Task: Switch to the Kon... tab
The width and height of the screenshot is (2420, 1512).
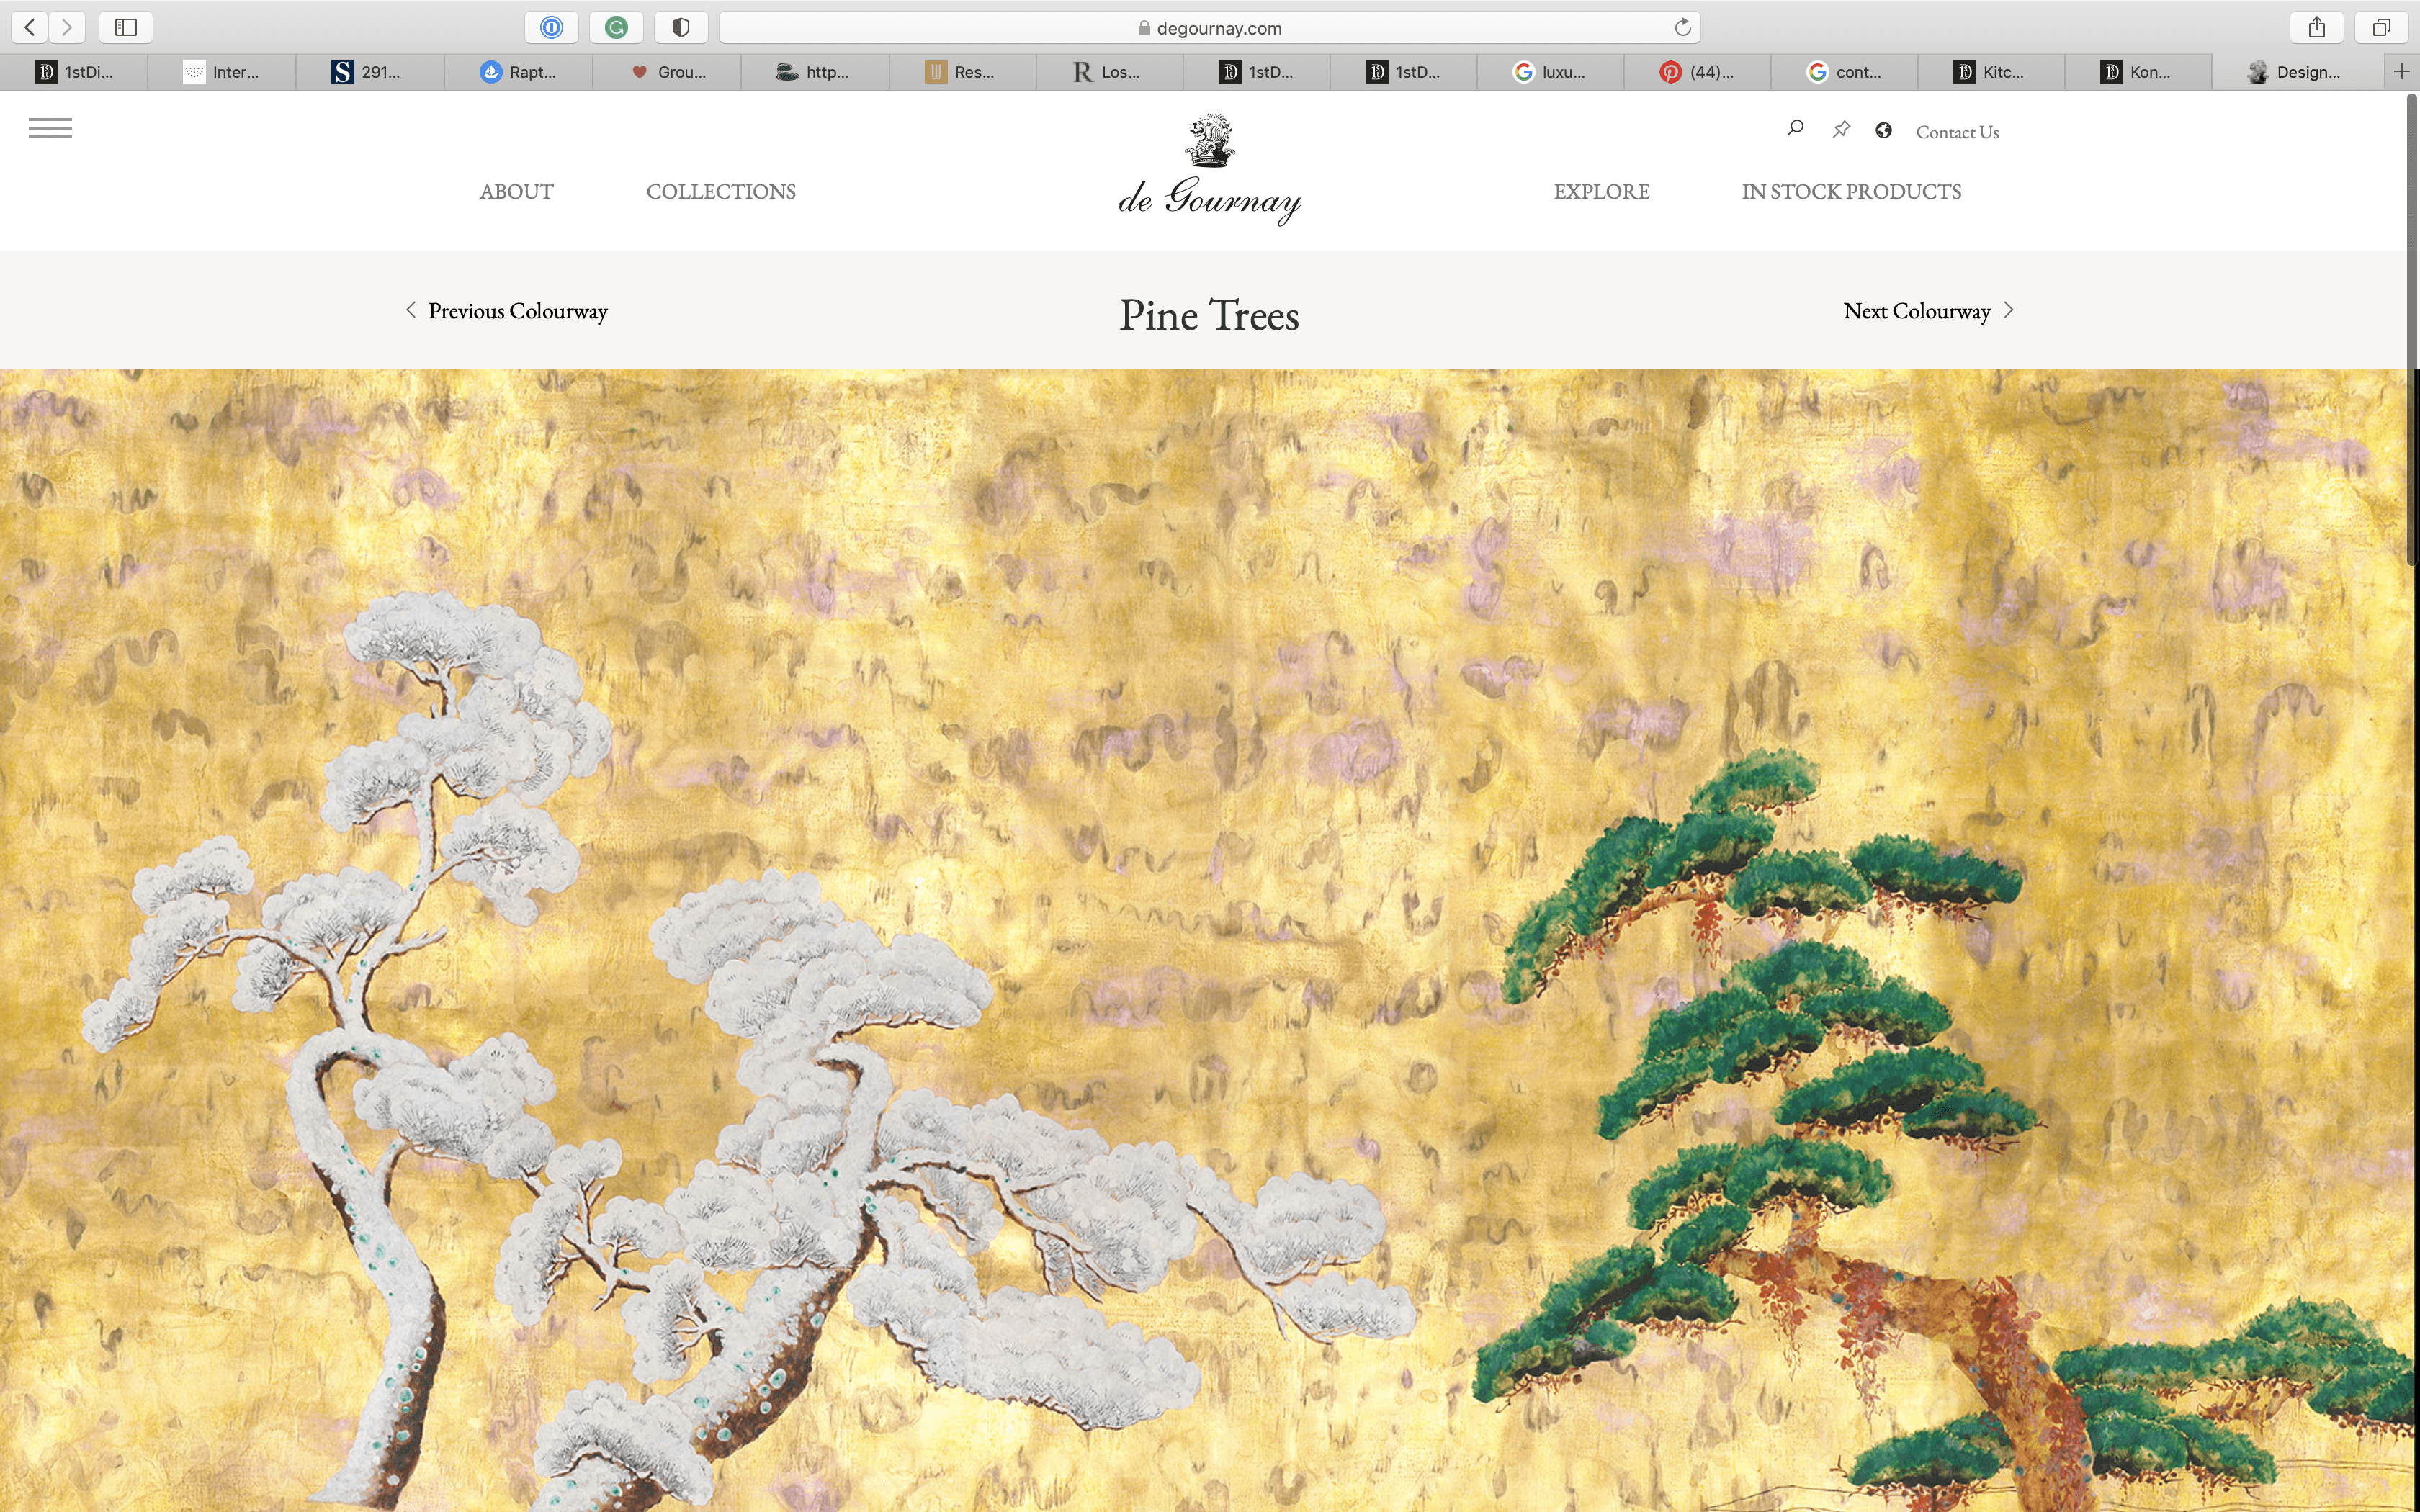Action: tap(2137, 72)
